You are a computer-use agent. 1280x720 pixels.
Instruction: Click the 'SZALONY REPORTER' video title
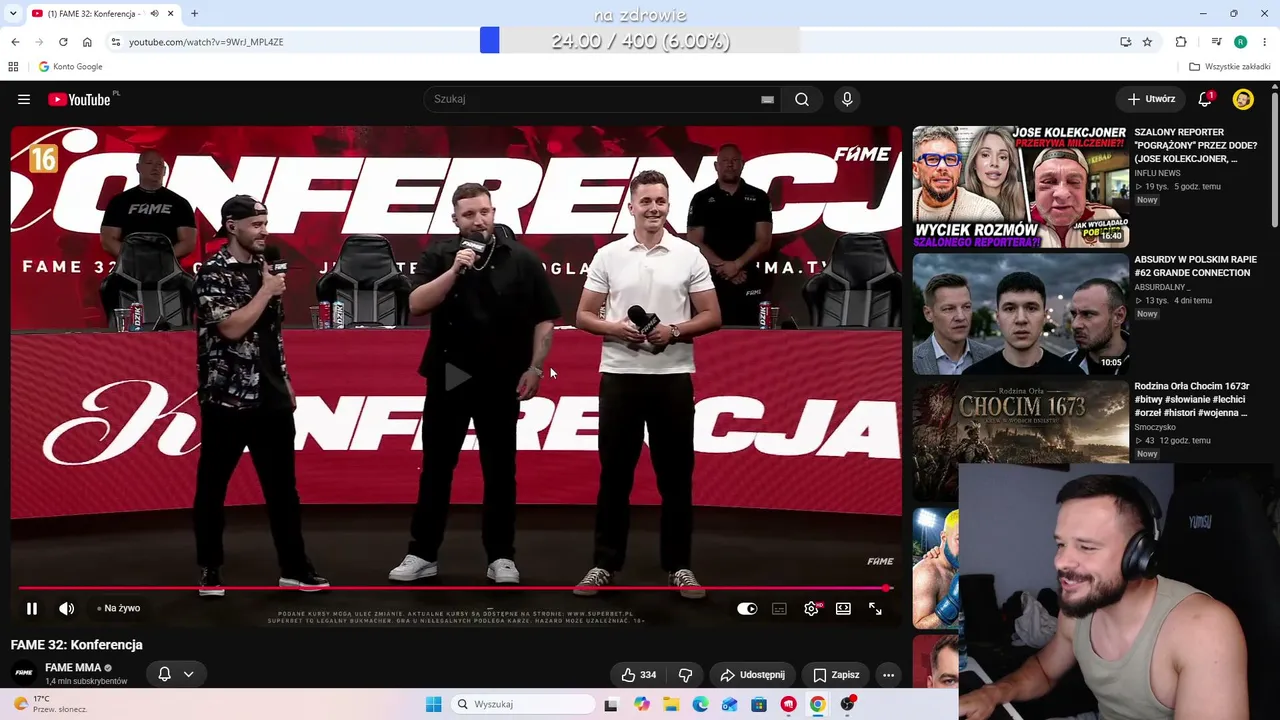pos(1195,145)
